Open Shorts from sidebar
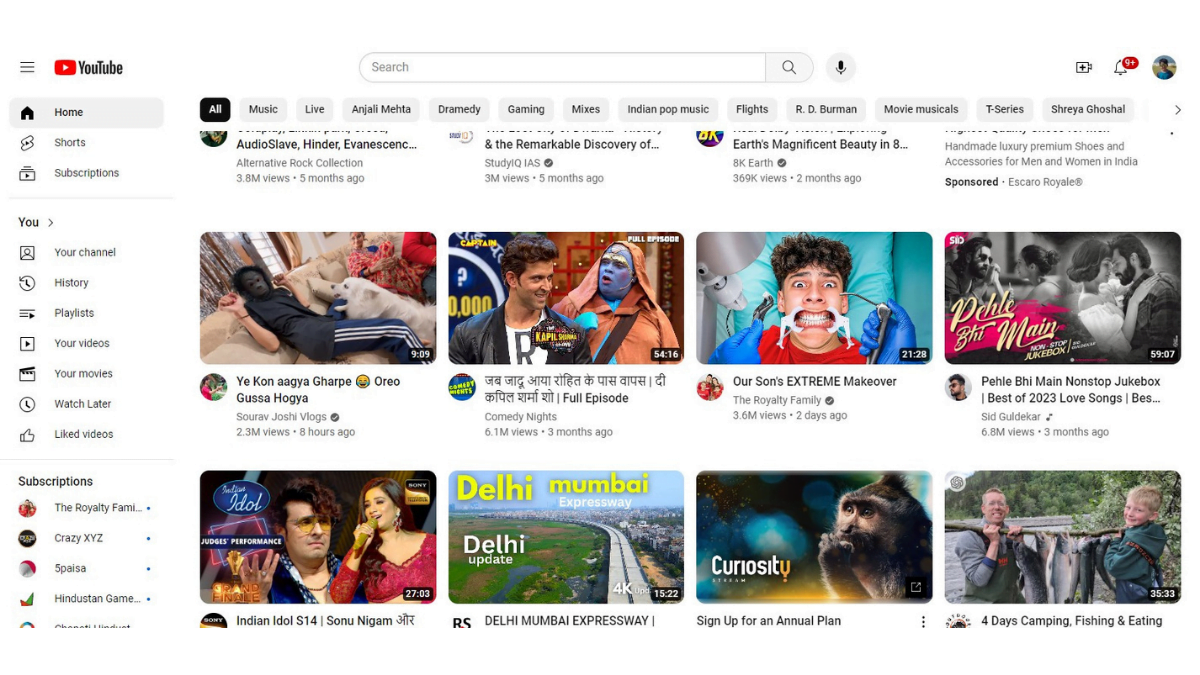The image size is (1200, 675). tap(86, 143)
